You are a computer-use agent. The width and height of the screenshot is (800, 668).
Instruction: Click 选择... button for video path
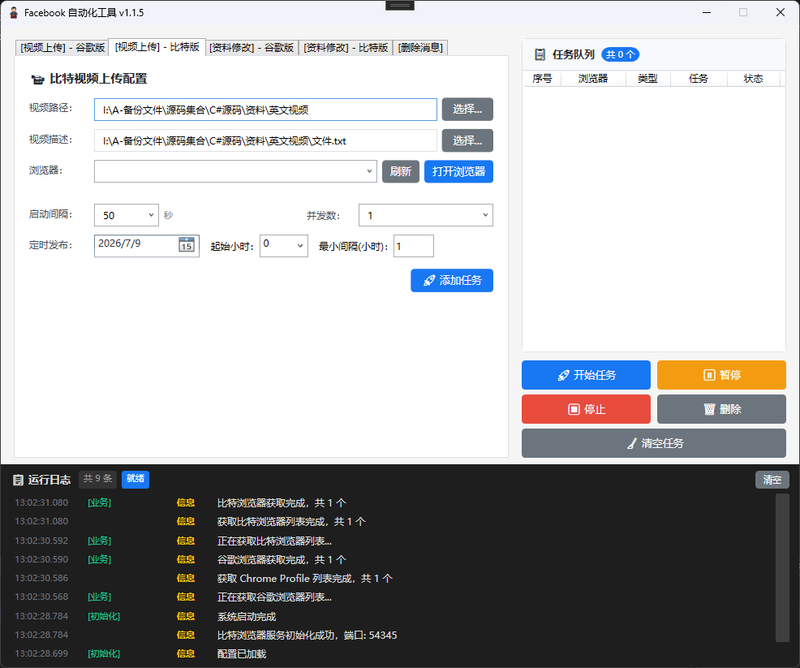(x=467, y=109)
